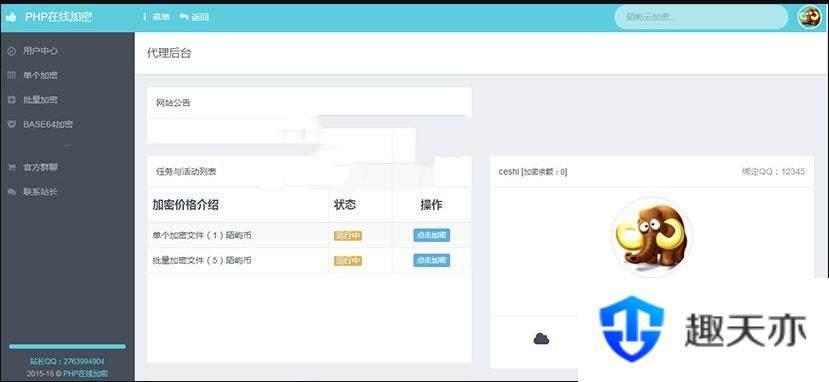The image size is (829, 382).
Task: Click the 操作 column header
Action: [x=431, y=206]
